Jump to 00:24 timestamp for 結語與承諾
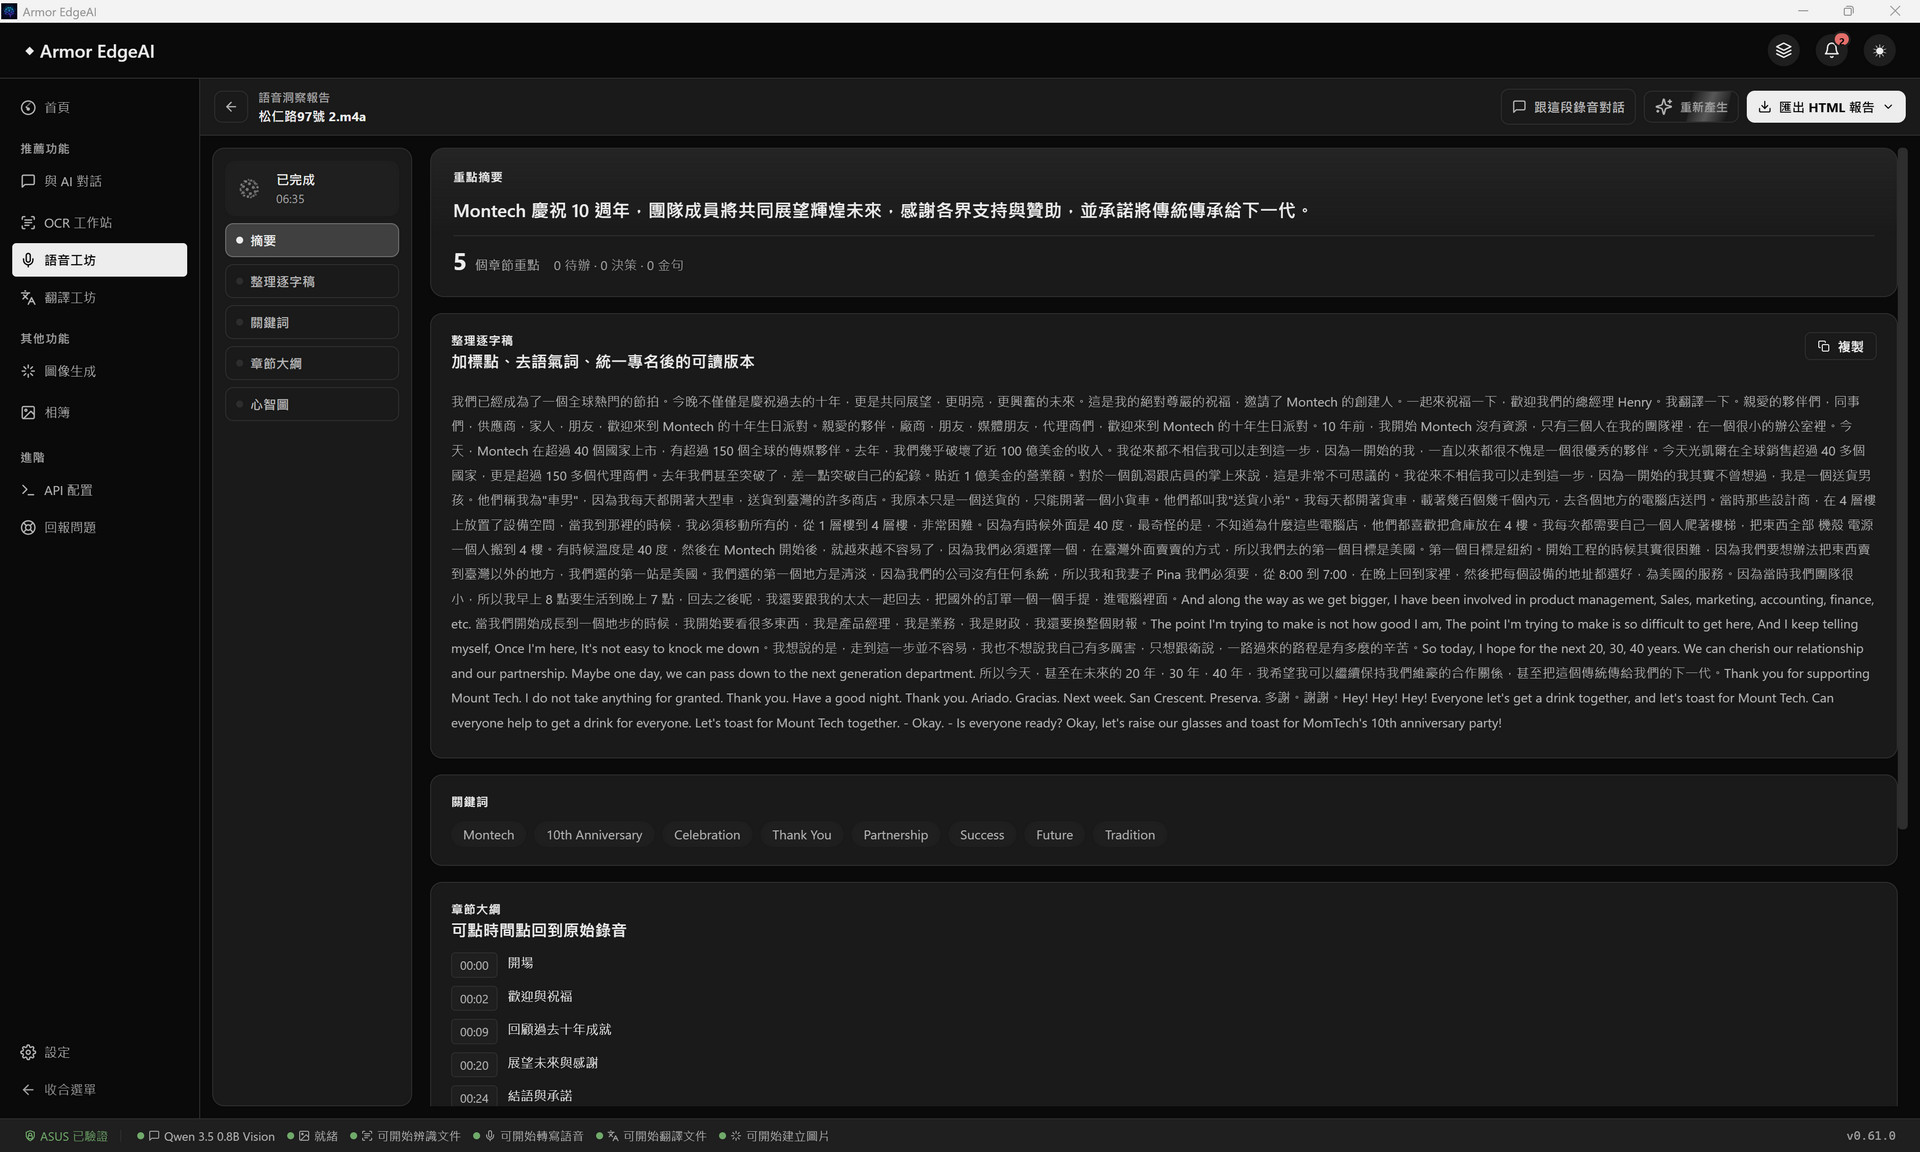The image size is (1920, 1152). click(474, 1098)
